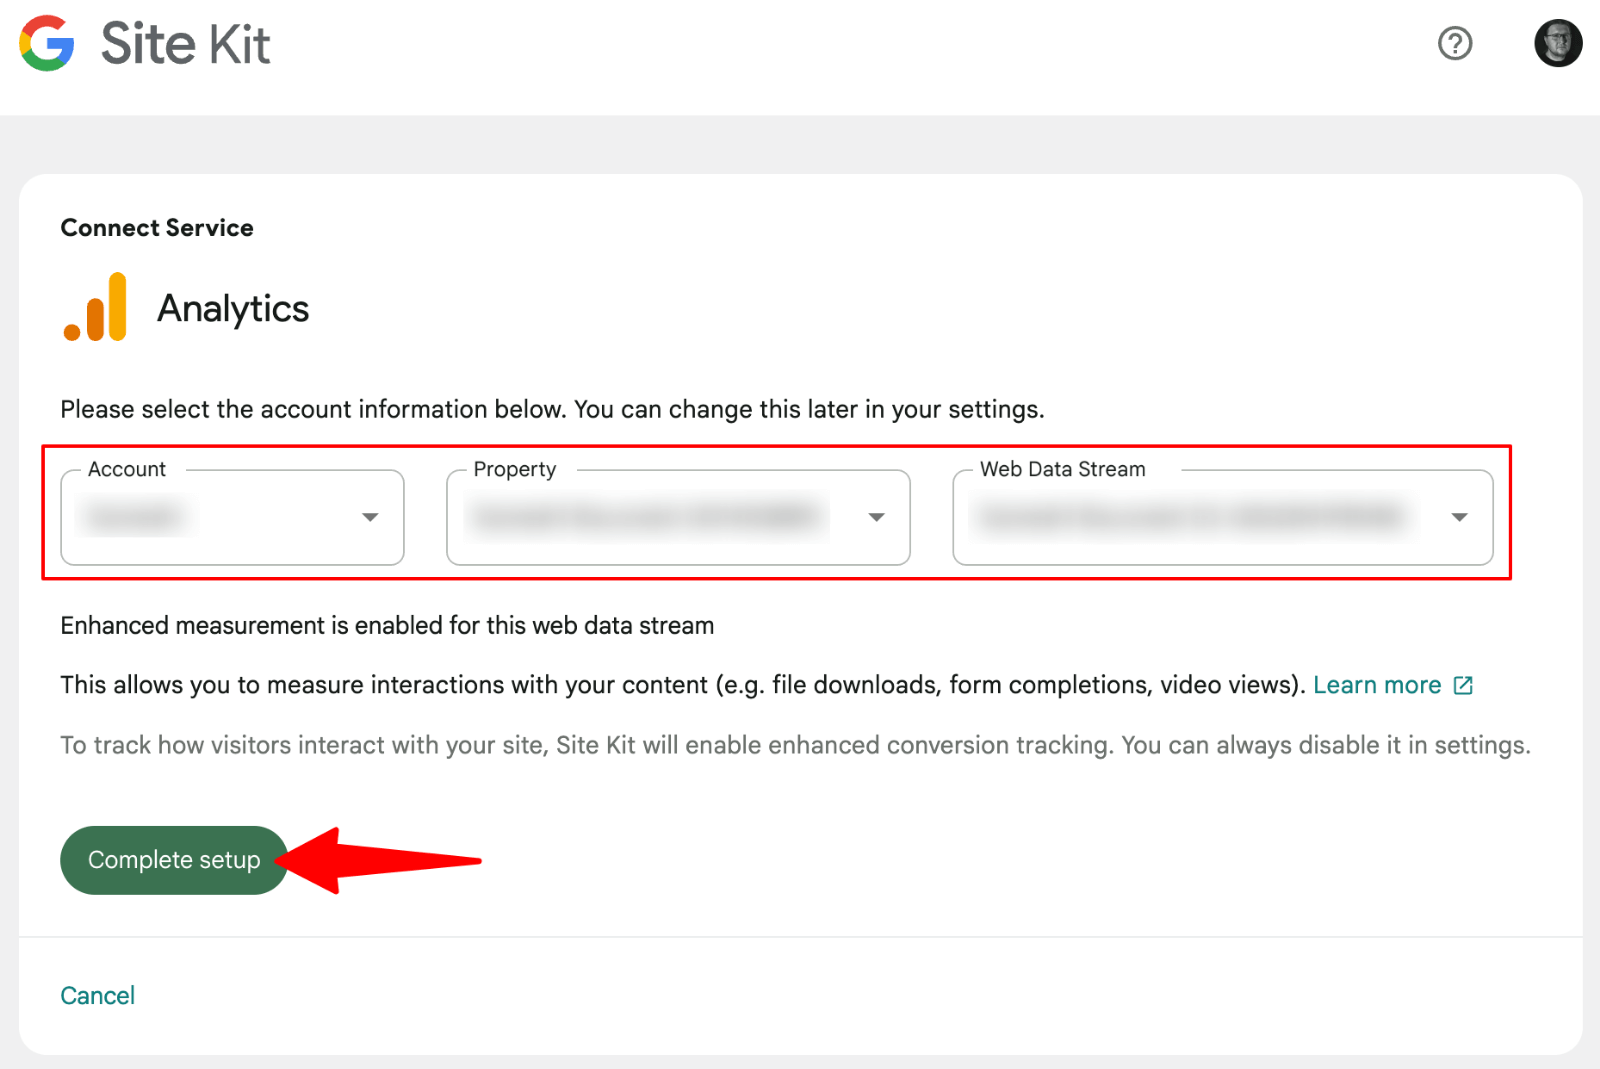Open the help question mark icon

pos(1455,43)
